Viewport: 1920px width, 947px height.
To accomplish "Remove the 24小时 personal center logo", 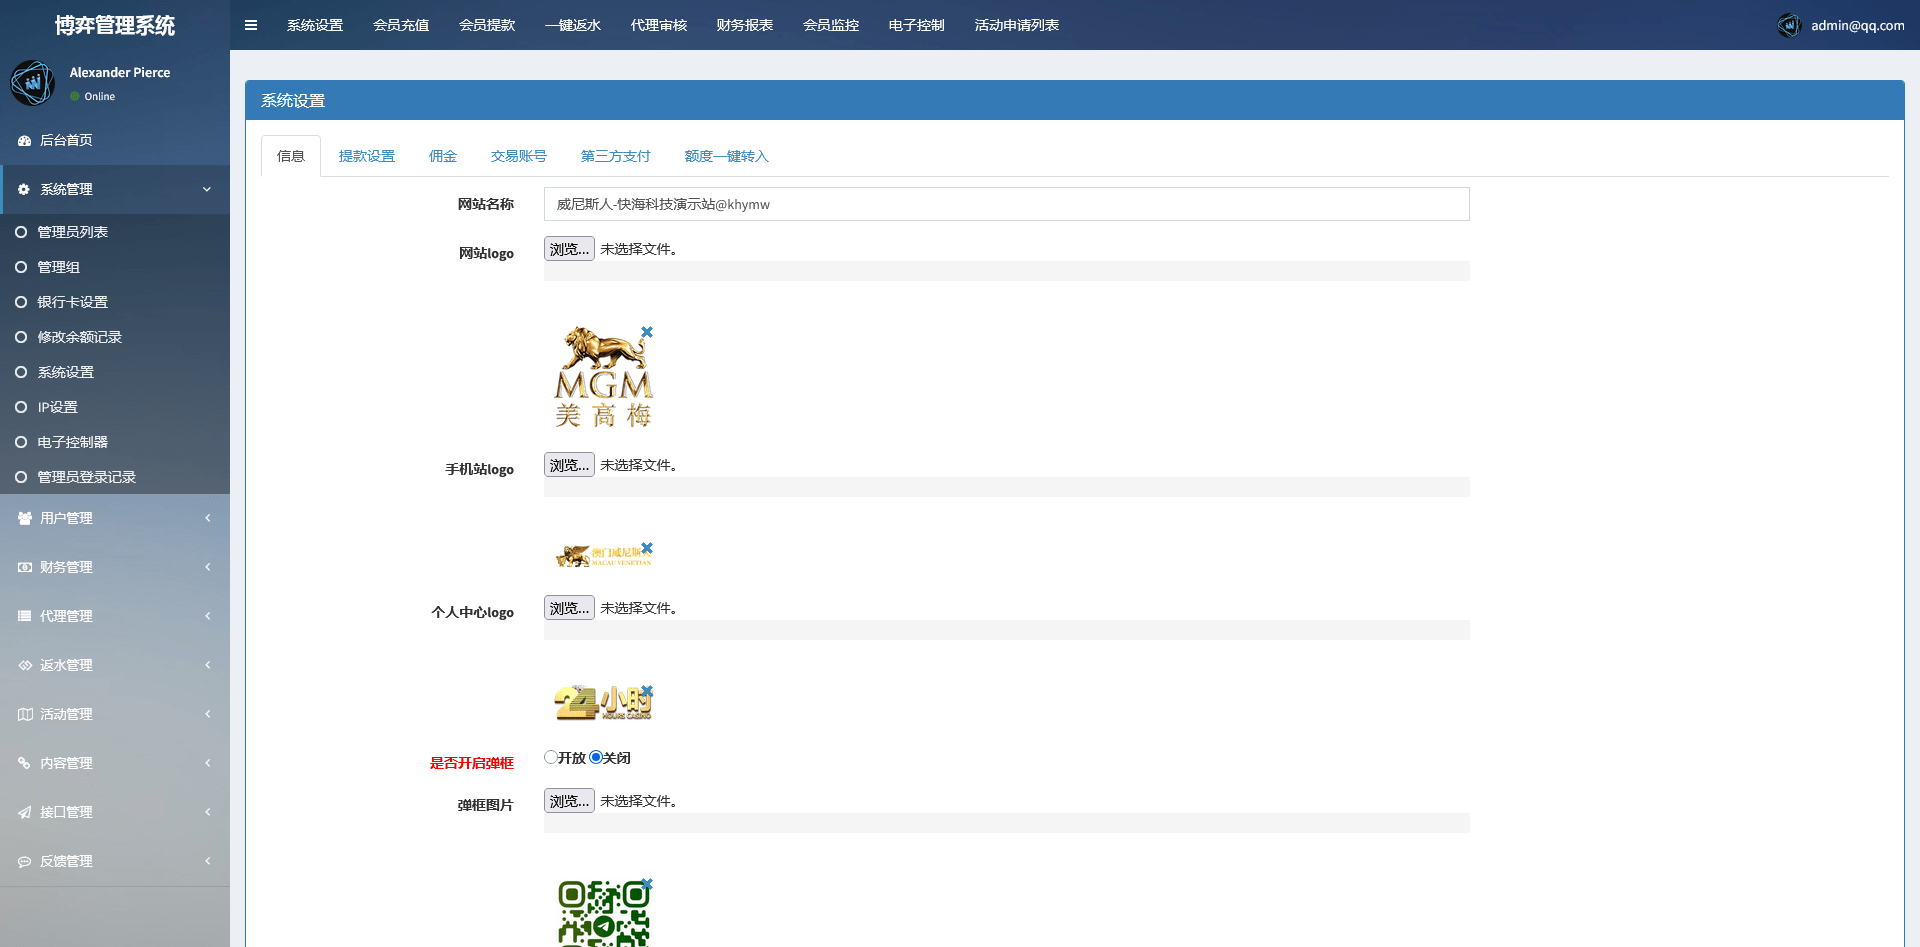I will click(647, 691).
